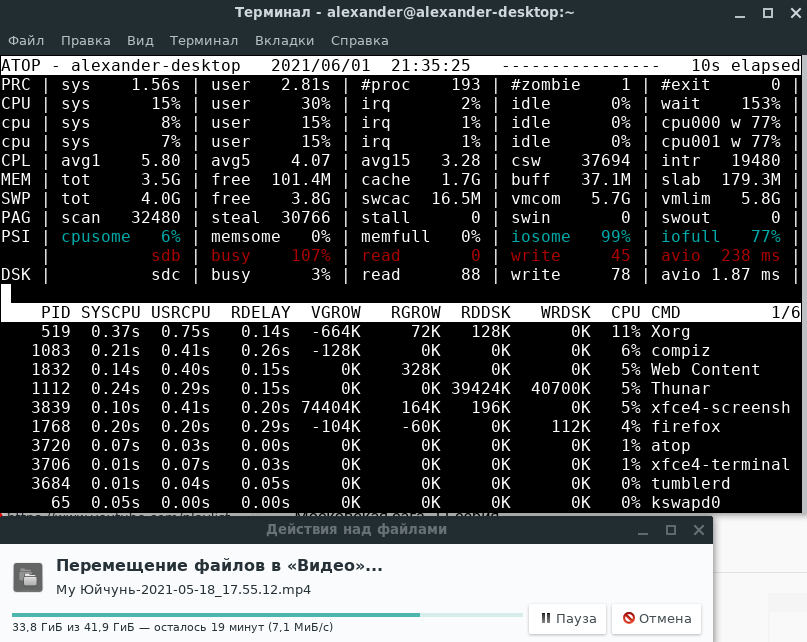Image resolution: width=807 pixels, height=642 pixels.
Task: Click the 10s elapsed text
Action: pyautogui.click(x=746, y=66)
